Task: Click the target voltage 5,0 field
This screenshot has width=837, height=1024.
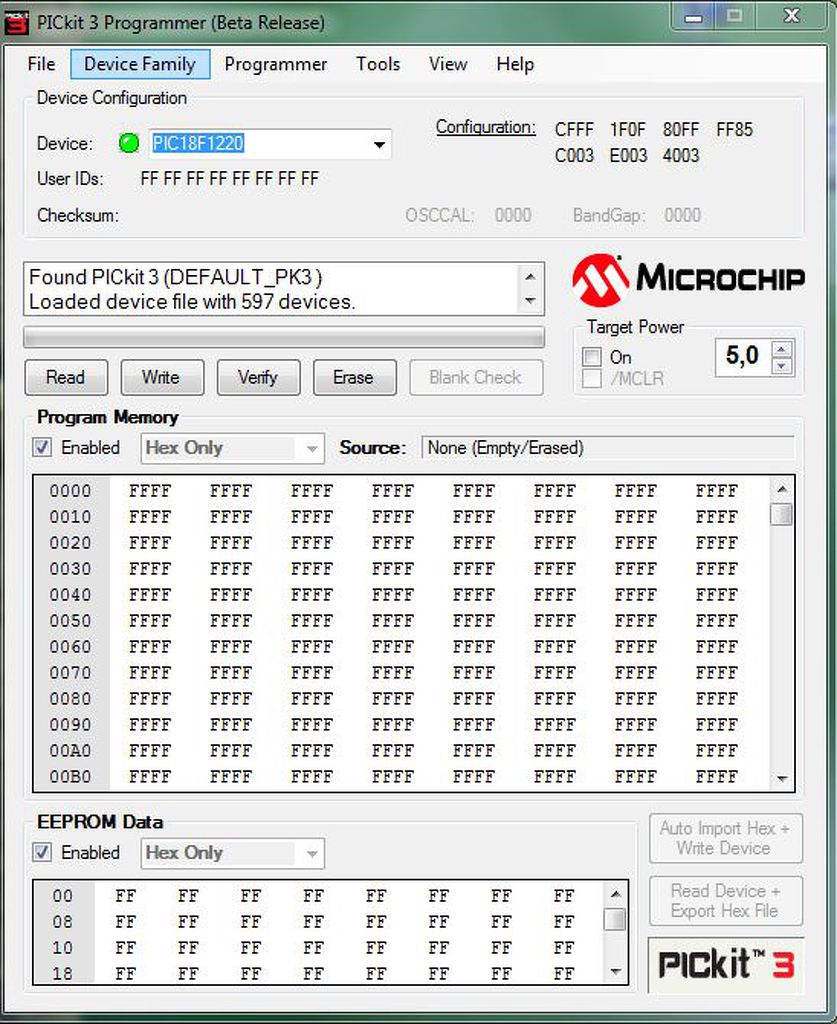Action: click(x=743, y=357)
